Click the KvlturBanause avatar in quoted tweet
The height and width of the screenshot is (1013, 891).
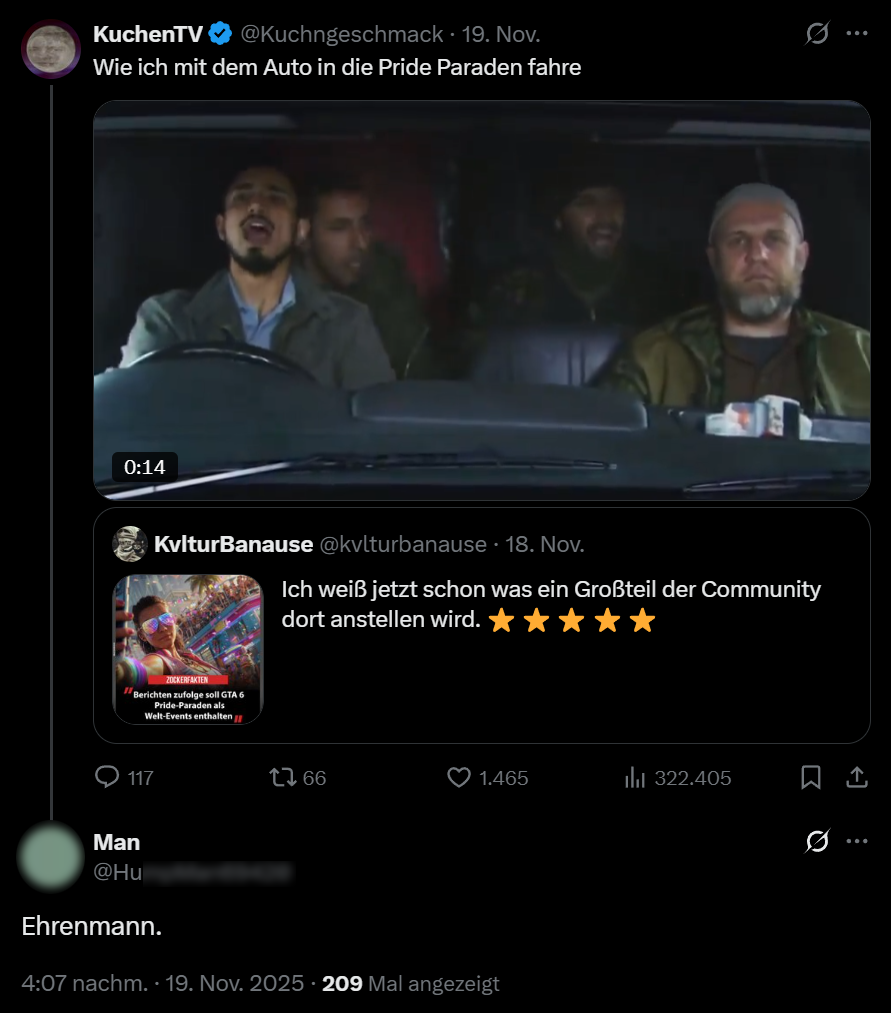pos(130,544)
